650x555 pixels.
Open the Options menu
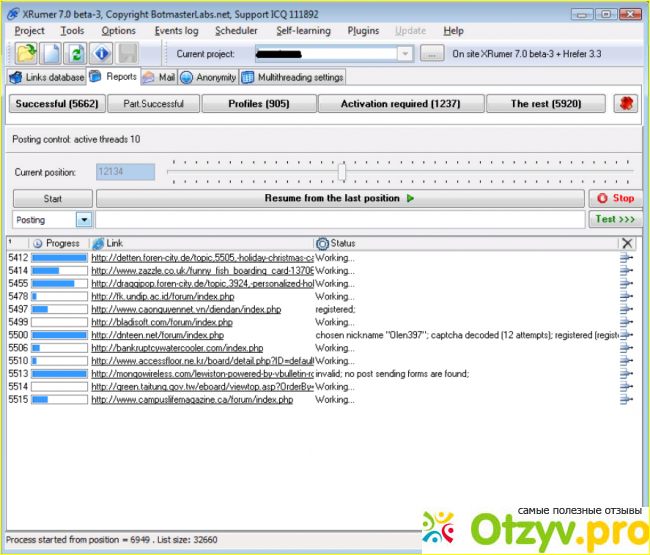coord(119,31)
